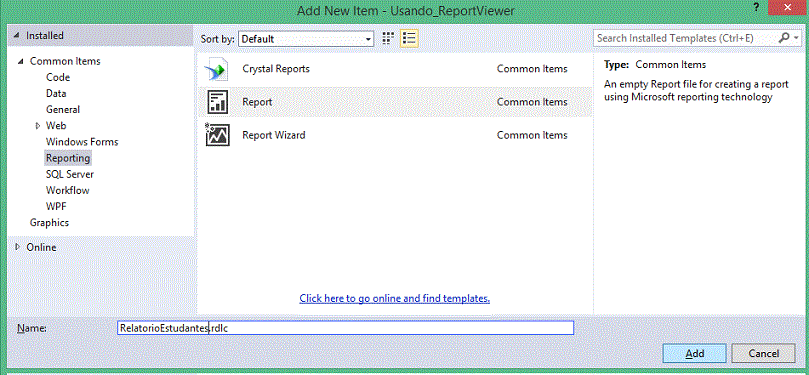Click into the Name text field
This screenshot has width=809, height=375.
345,328
